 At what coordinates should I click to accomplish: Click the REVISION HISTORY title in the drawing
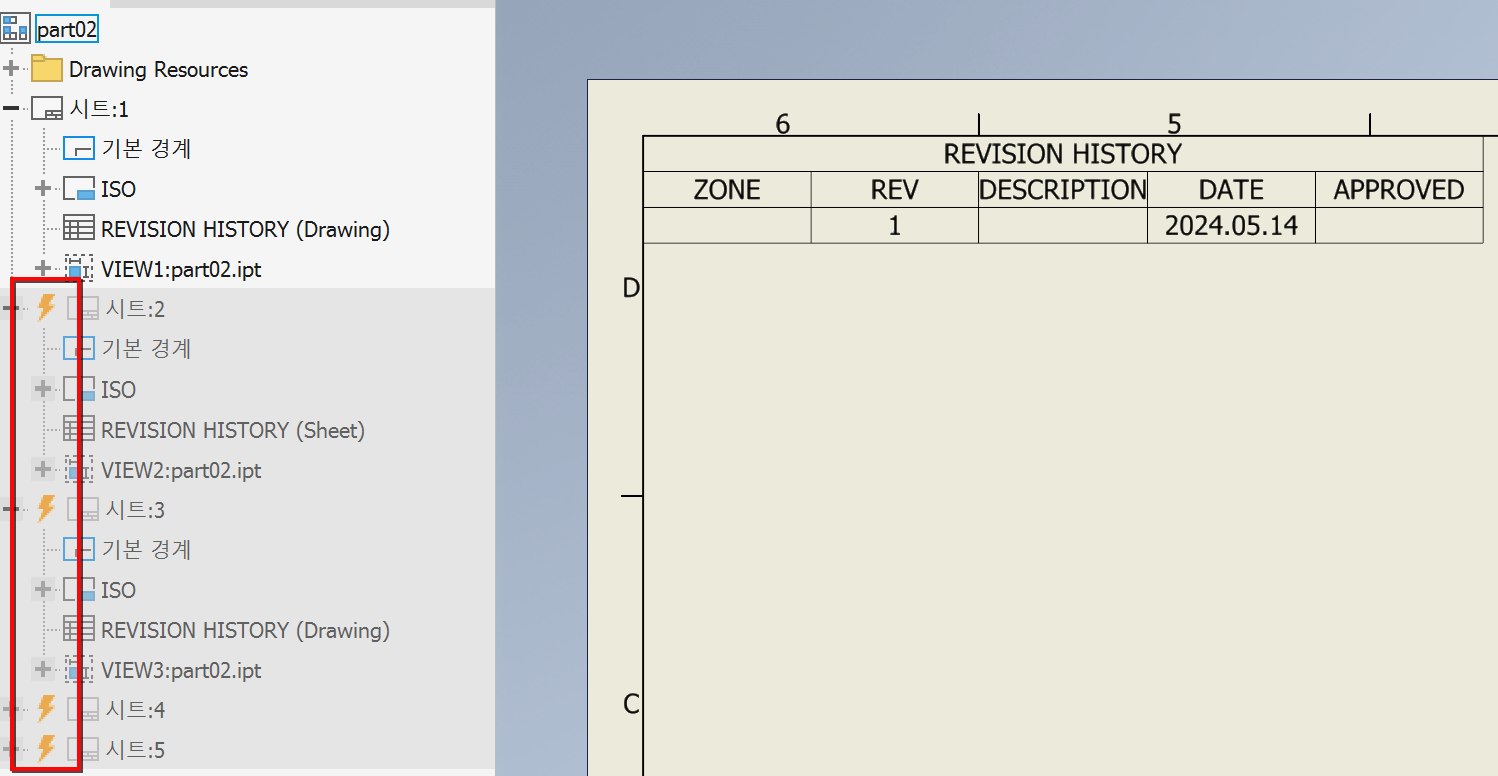click(1063, 154)
